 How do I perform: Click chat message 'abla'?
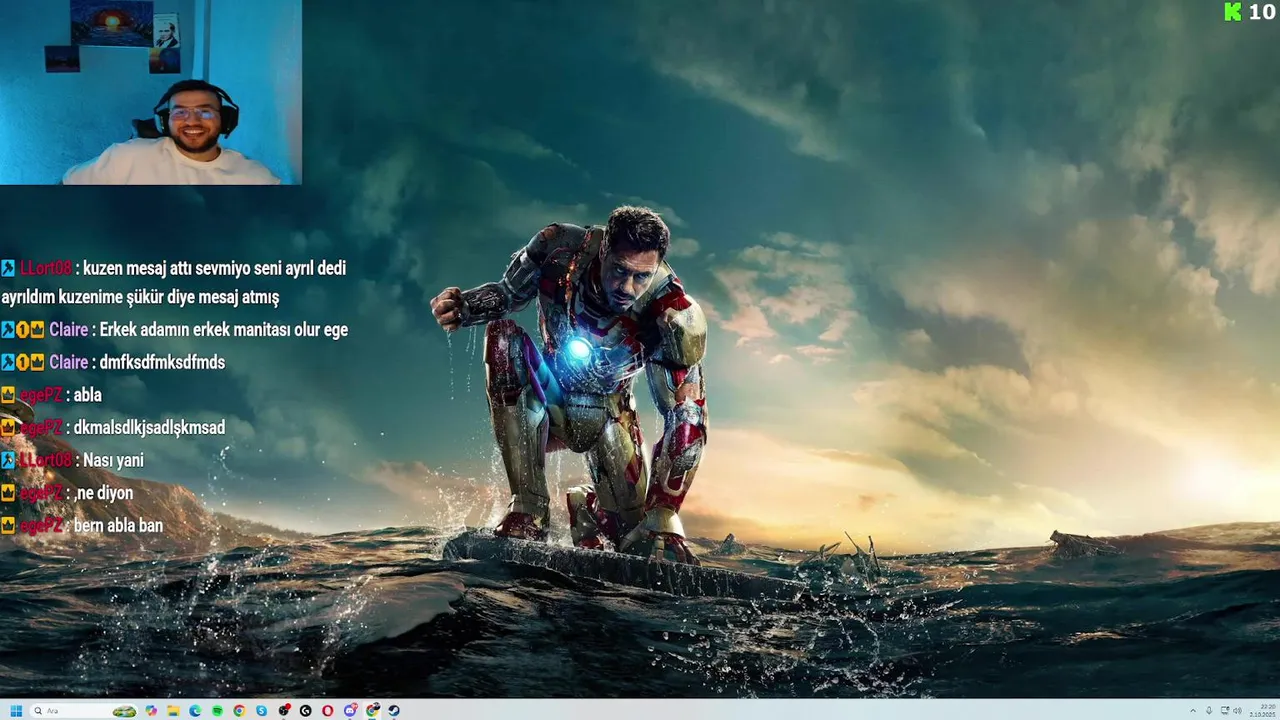tap(88, 395)
